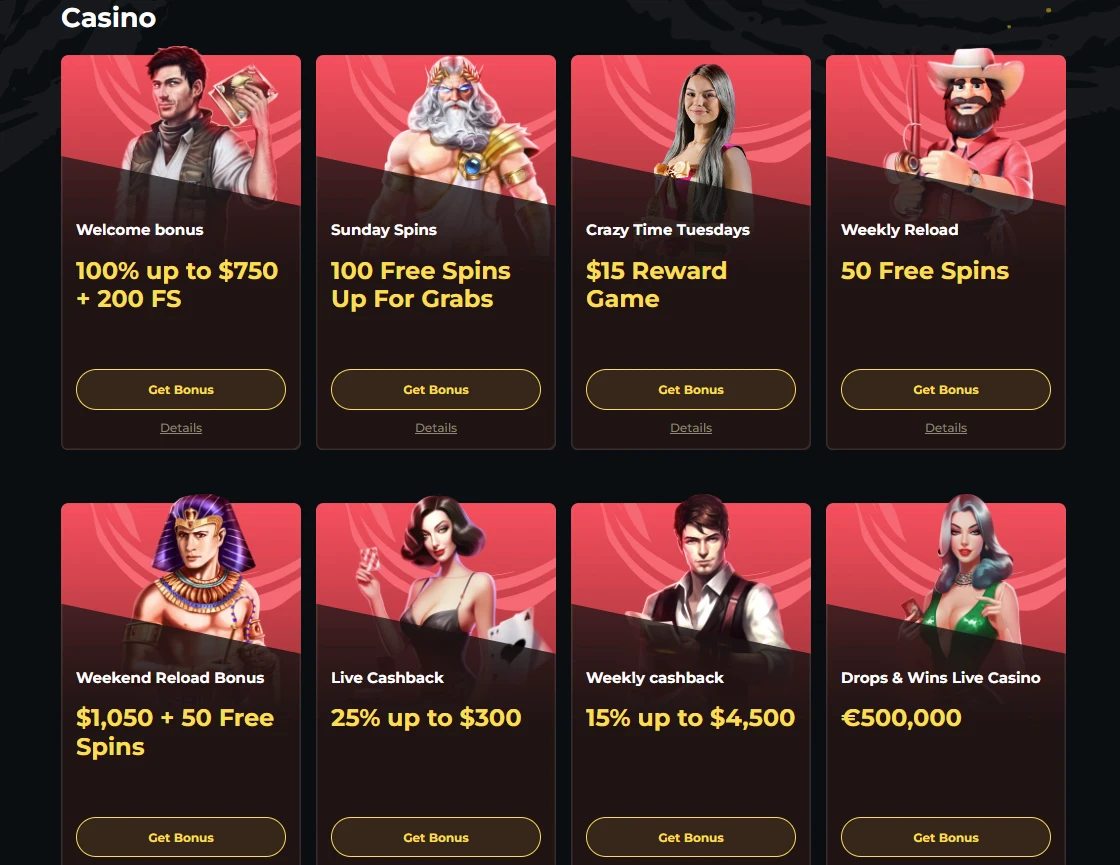Click Get Bonus under Welcome bonus

[x=181, y=389]
